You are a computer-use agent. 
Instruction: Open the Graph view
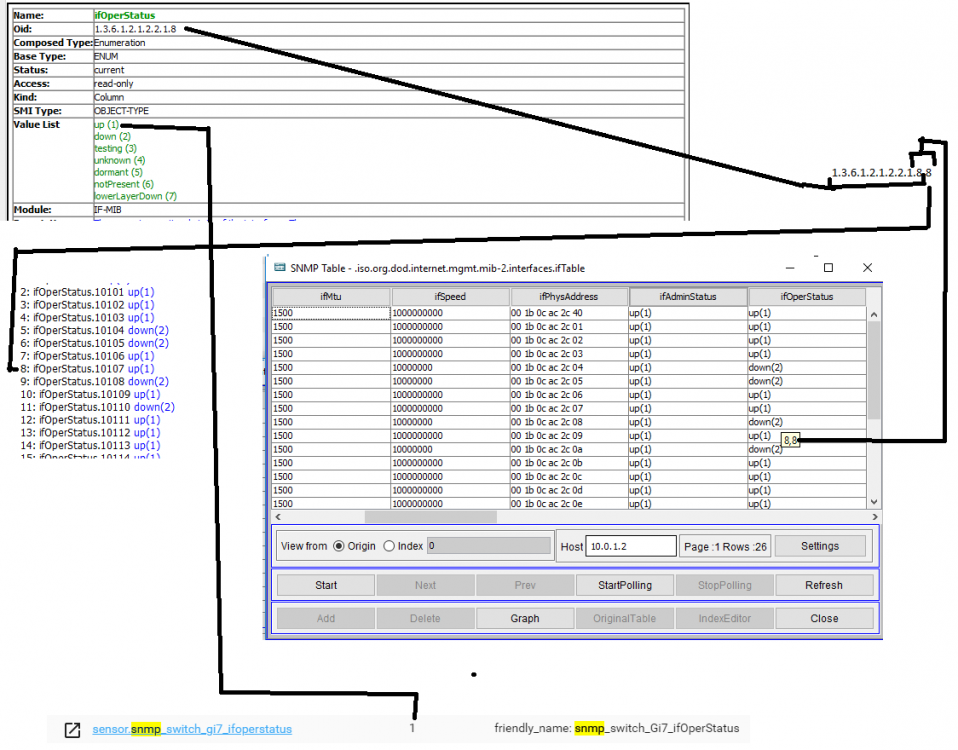pos(524,618)
